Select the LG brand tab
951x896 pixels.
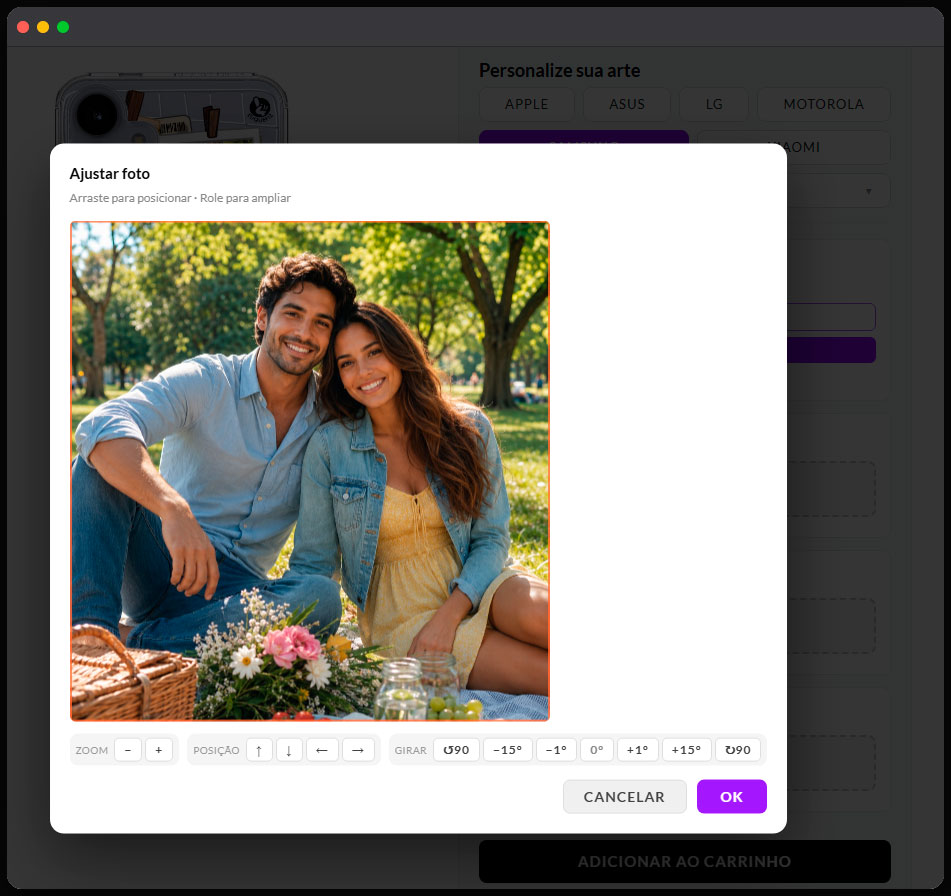coord(714,104)
